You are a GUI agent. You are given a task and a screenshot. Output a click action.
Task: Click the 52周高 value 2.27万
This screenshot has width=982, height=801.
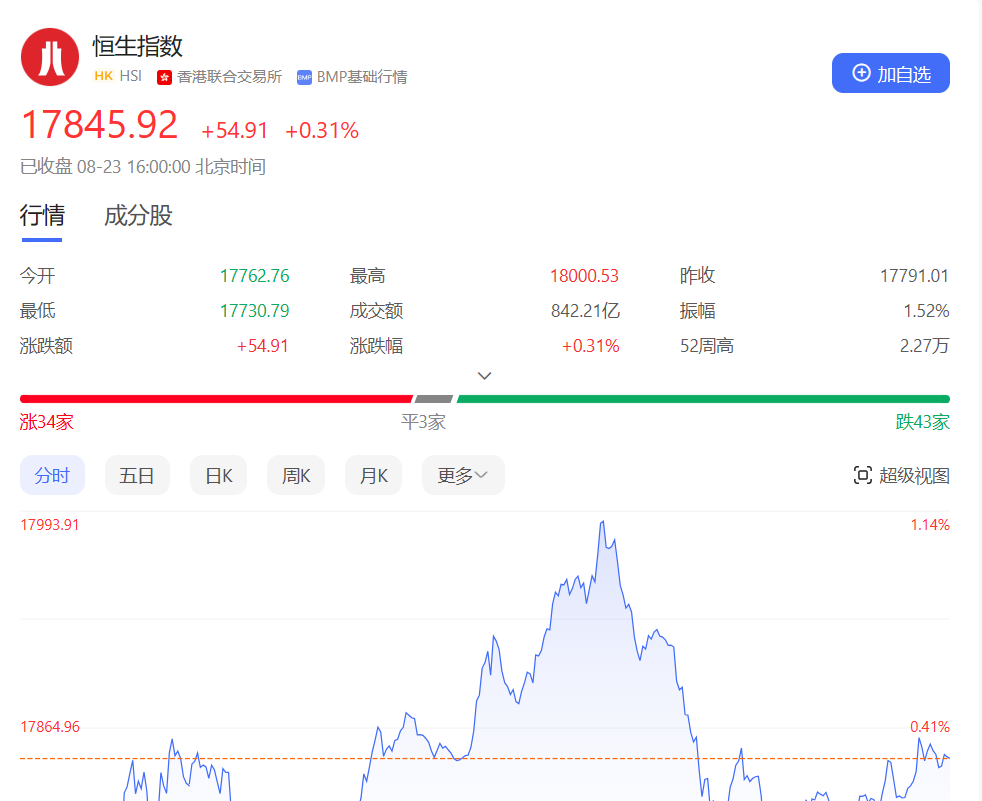924,346
